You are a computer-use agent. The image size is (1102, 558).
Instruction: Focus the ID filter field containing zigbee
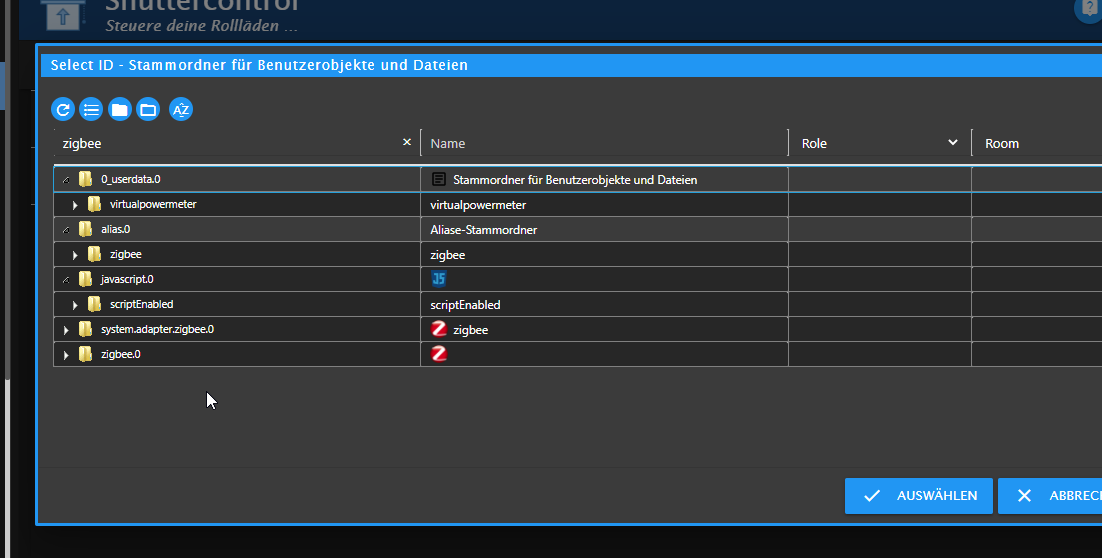pos(228,143)
